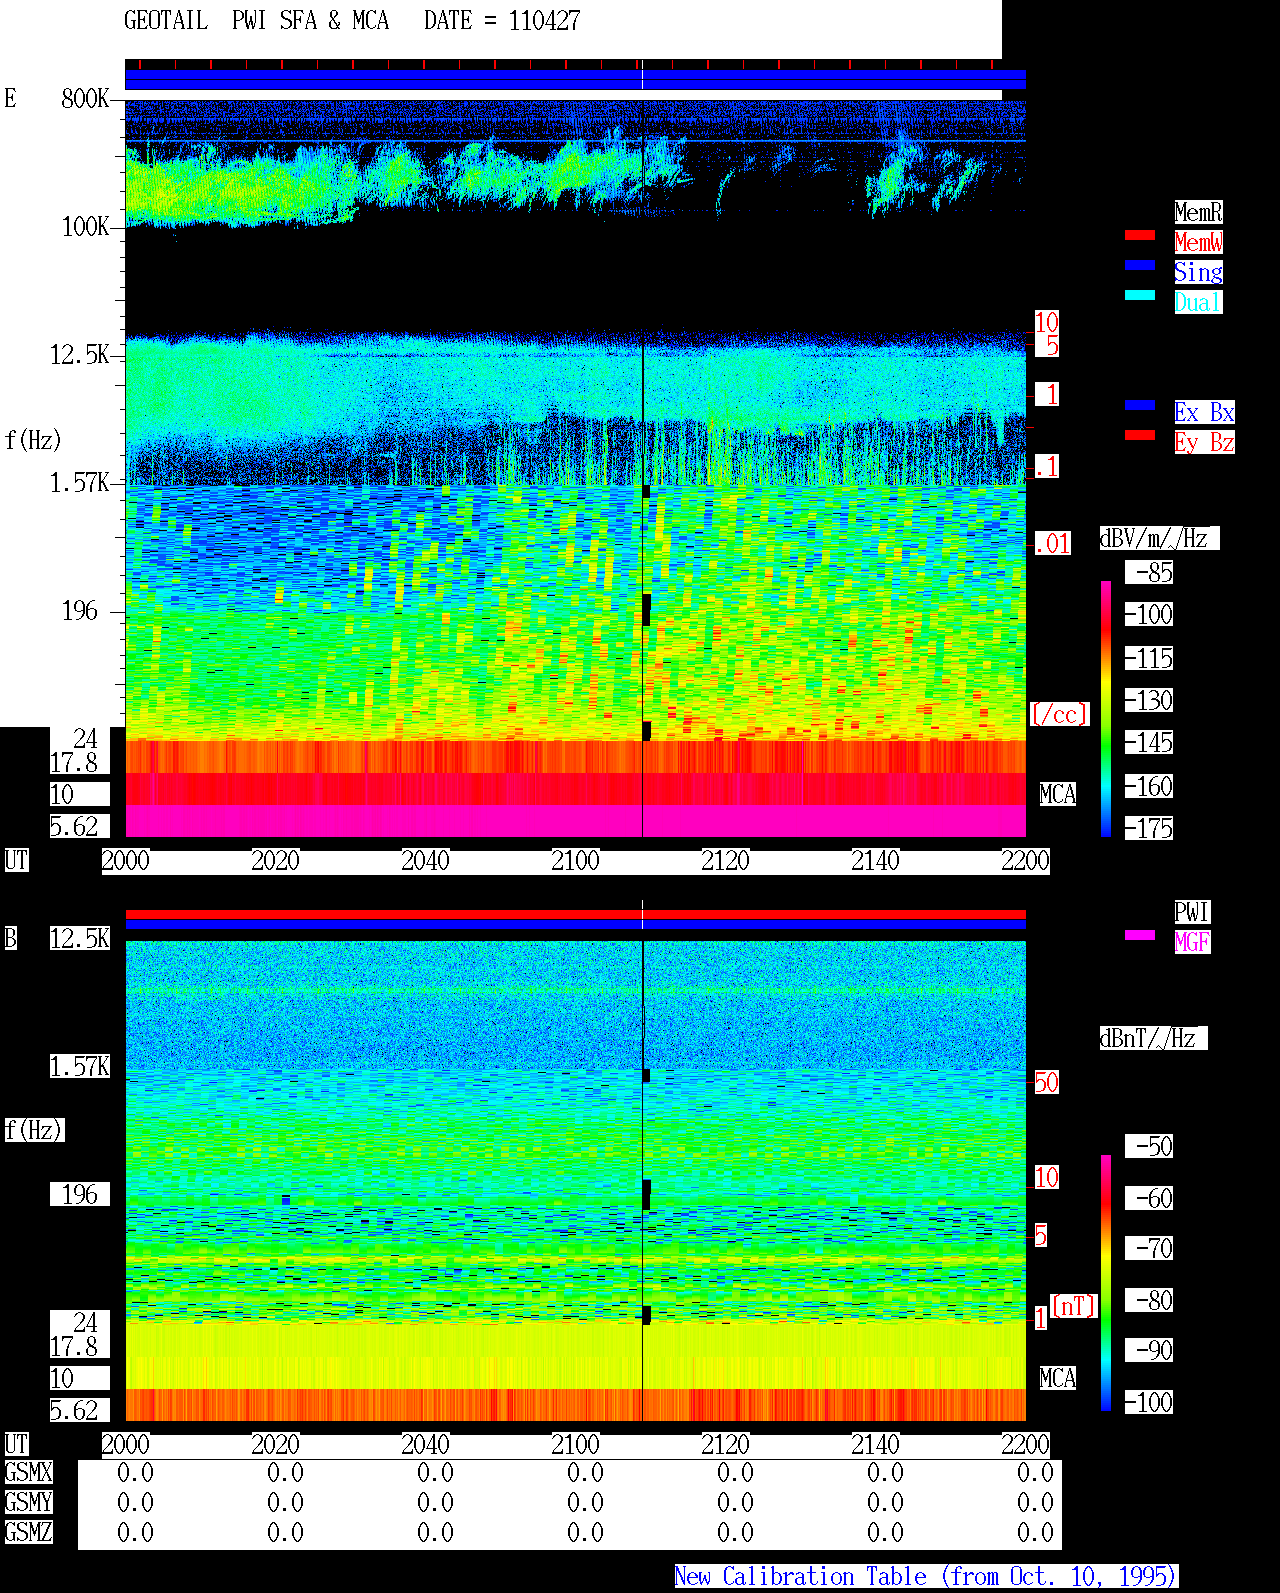This screenshot has height=1593, width=1280.
Task: Click the 'Ey Bz' legend label
Action: tap(1204, 442)
